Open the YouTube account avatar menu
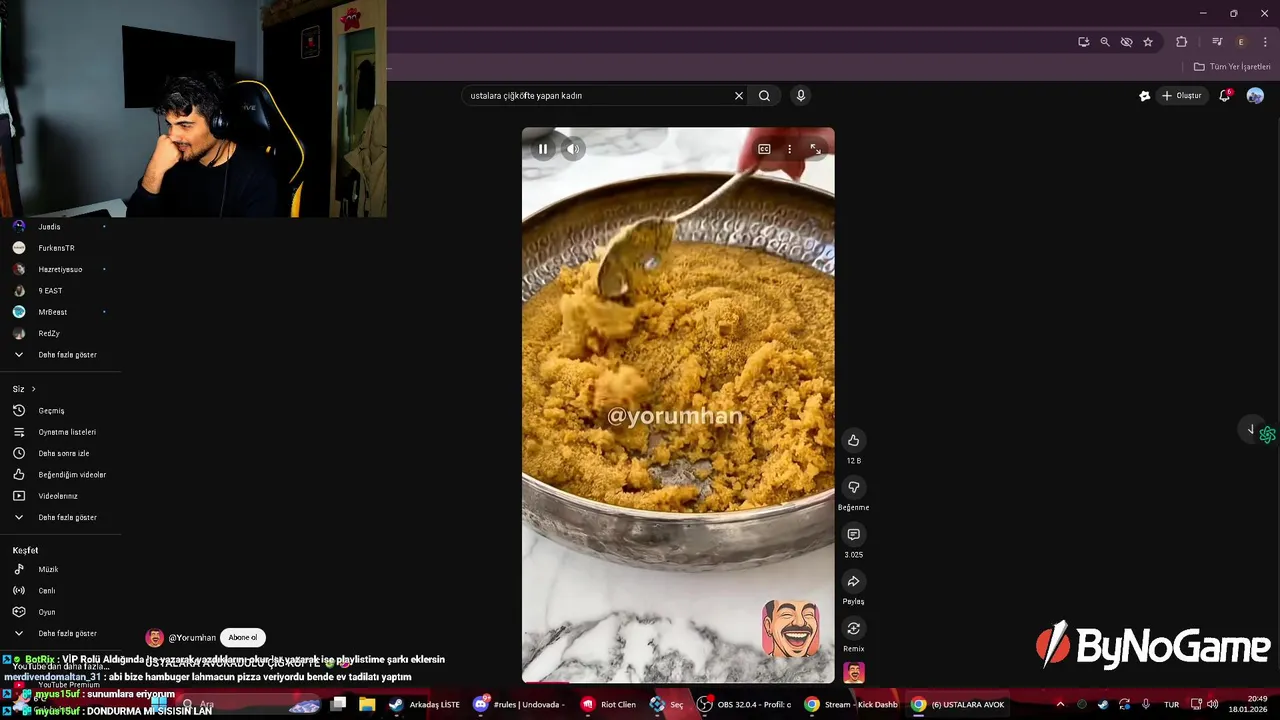 [x=1255, y=96]
